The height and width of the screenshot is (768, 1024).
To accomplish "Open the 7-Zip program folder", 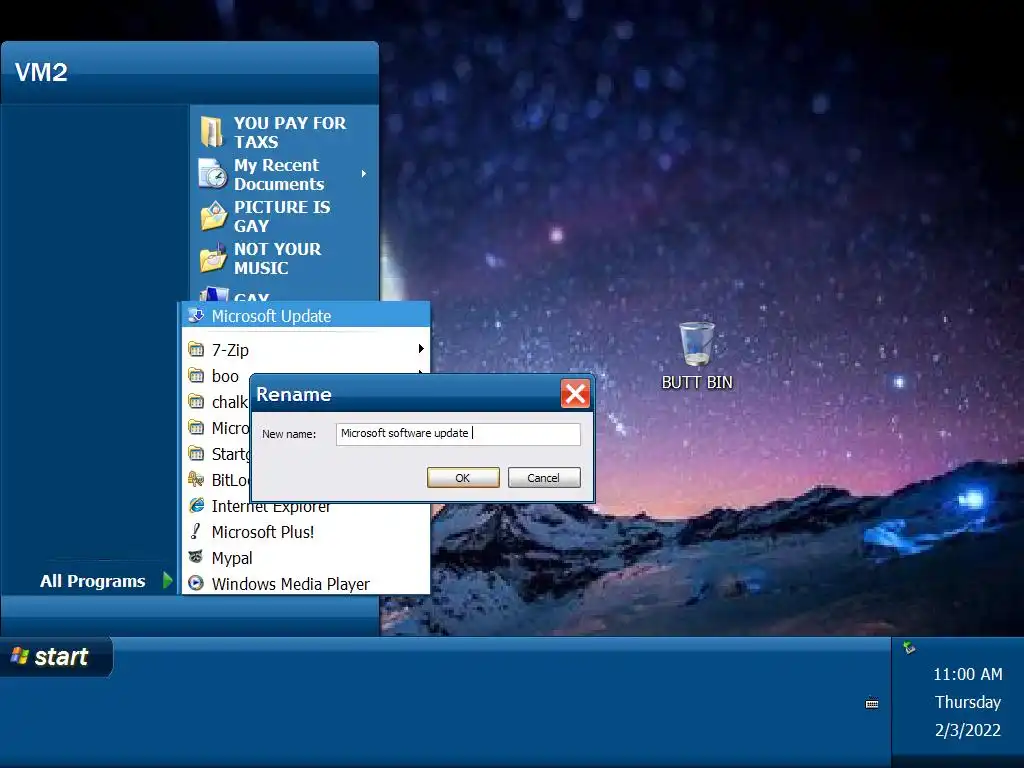I will (305, 350).
